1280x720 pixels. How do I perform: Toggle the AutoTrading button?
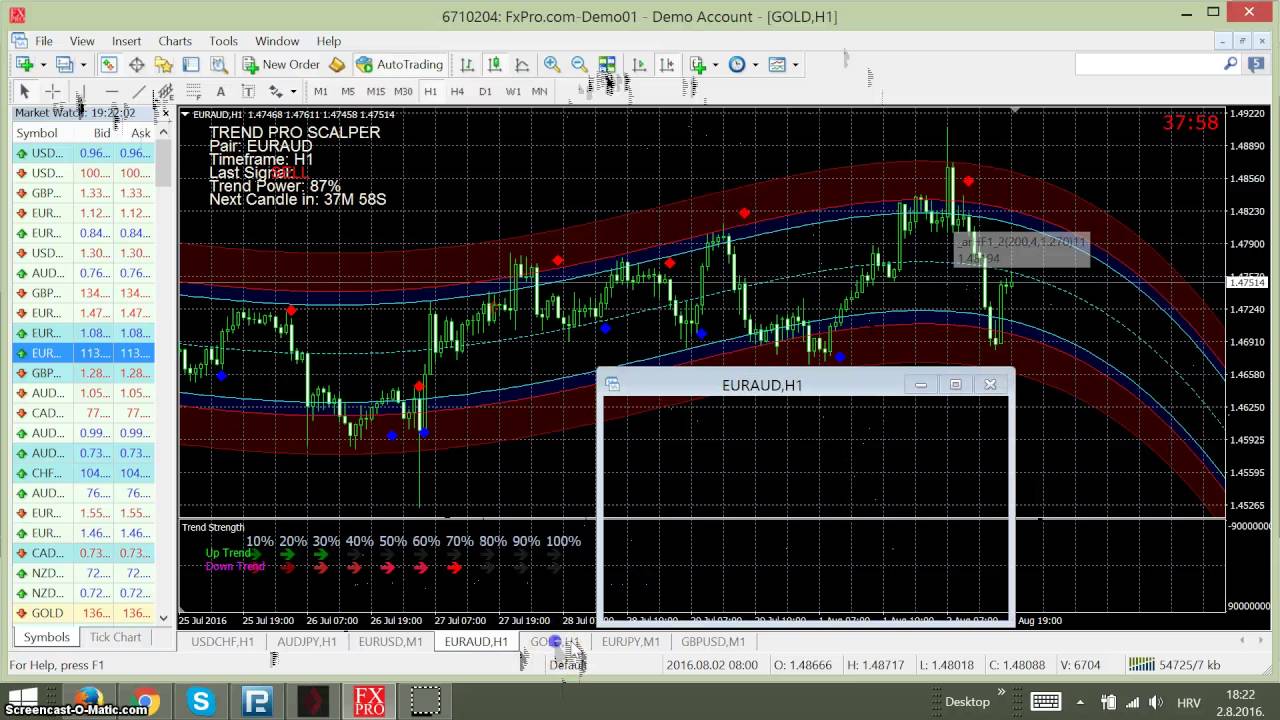click(x=399, y=64)
